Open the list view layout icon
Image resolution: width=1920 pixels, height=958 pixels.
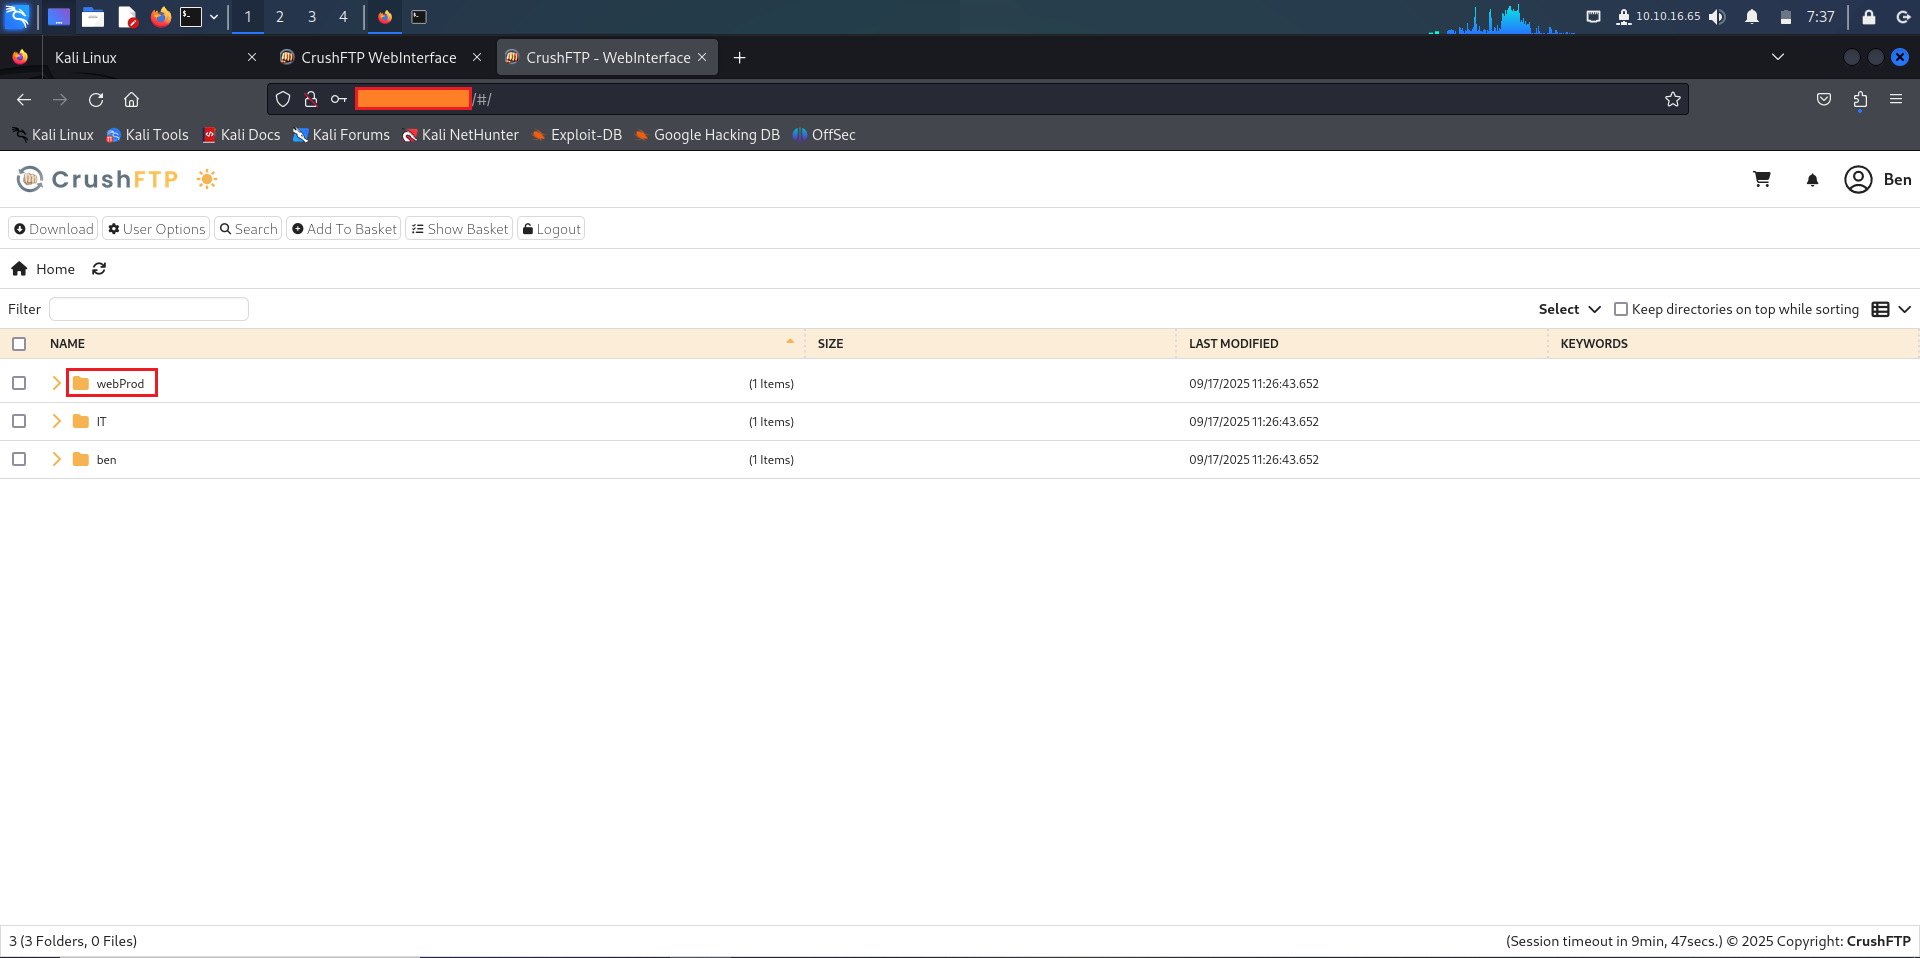(x=1880, y=309)
